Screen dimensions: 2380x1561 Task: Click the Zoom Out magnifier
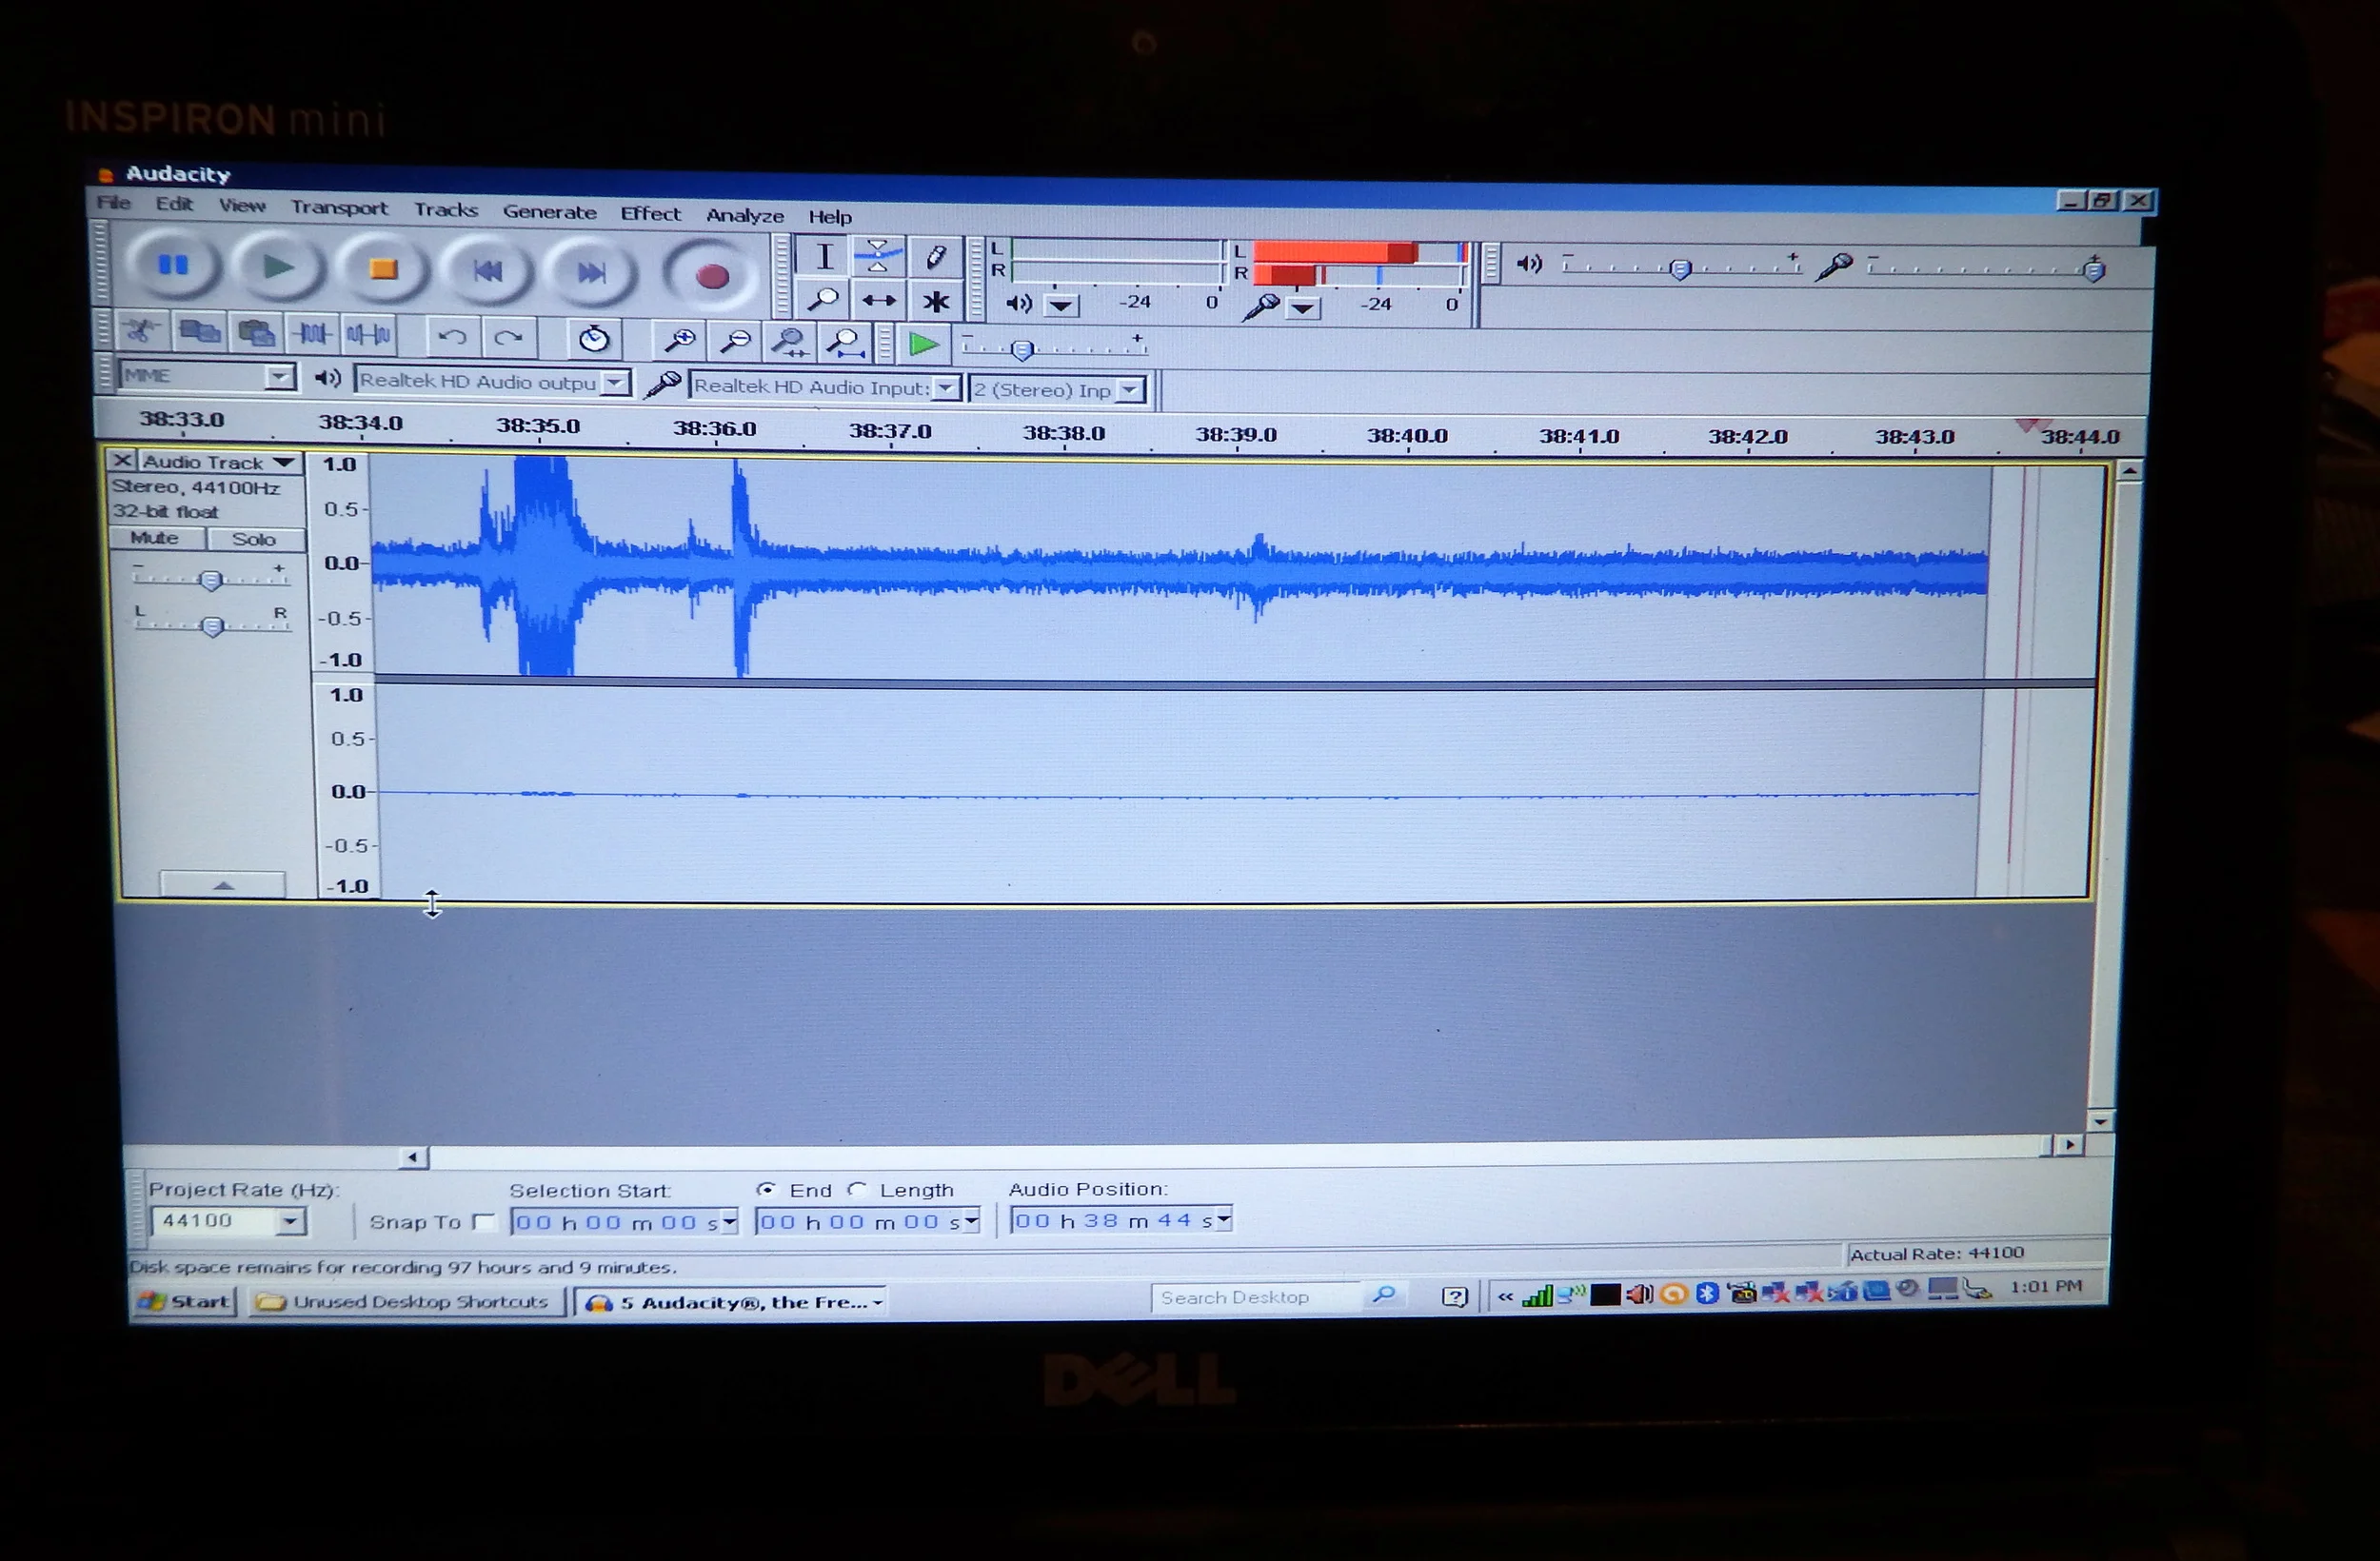(735, 343)
